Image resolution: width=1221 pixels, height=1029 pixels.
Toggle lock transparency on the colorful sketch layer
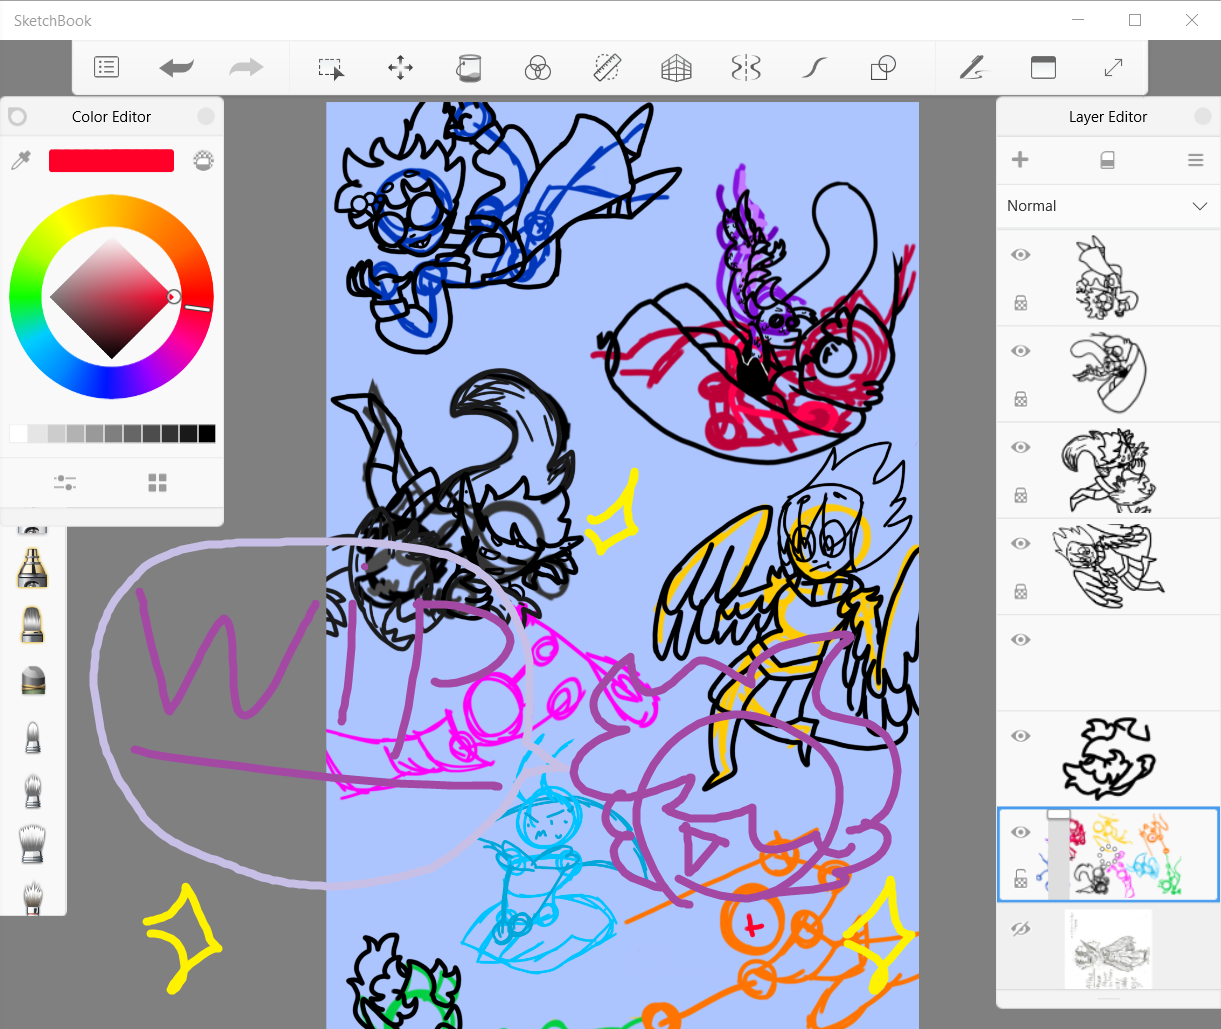pyautogui.click(x=1021, y=880)
